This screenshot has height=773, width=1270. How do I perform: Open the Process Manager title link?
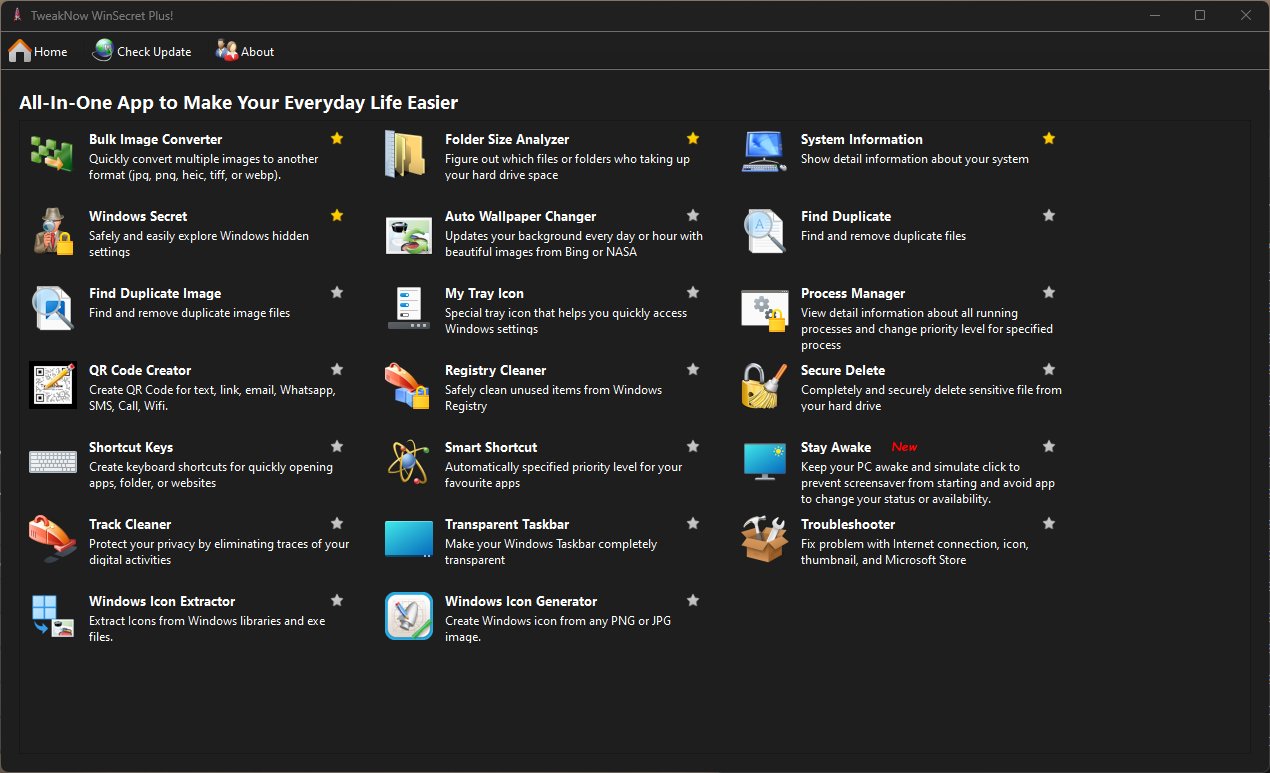click(x=852, y=293)
